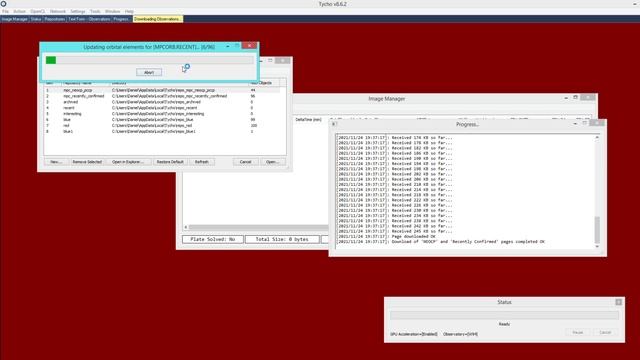Minimize the Image Manager window
This screenshot has height=360, width=640.
566,98
